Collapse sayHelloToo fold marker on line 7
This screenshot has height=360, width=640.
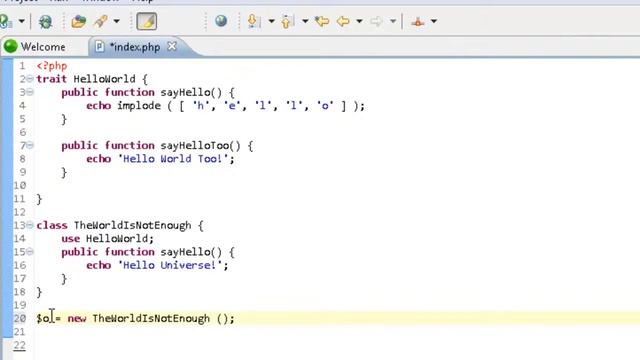point(30,145)
